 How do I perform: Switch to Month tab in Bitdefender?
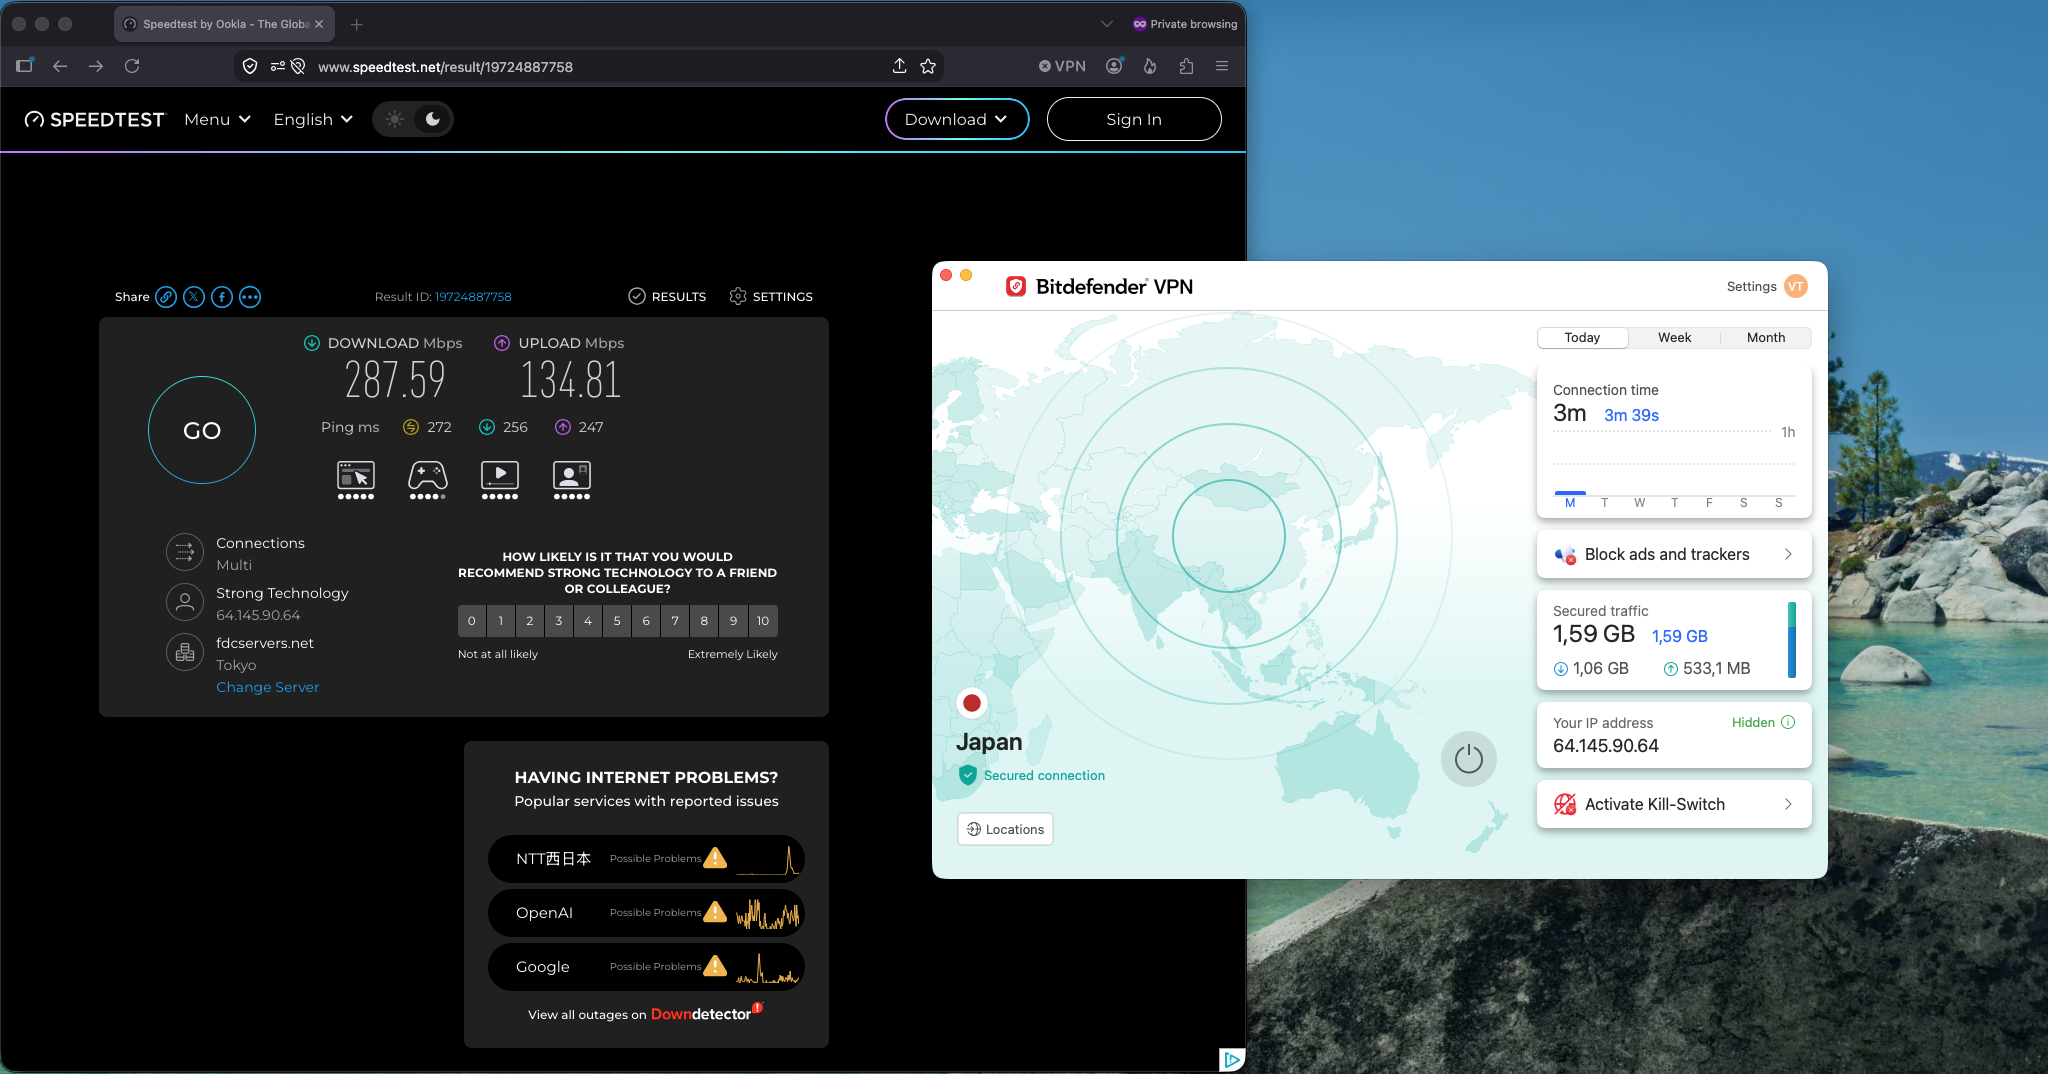[x=1766, y=337]
